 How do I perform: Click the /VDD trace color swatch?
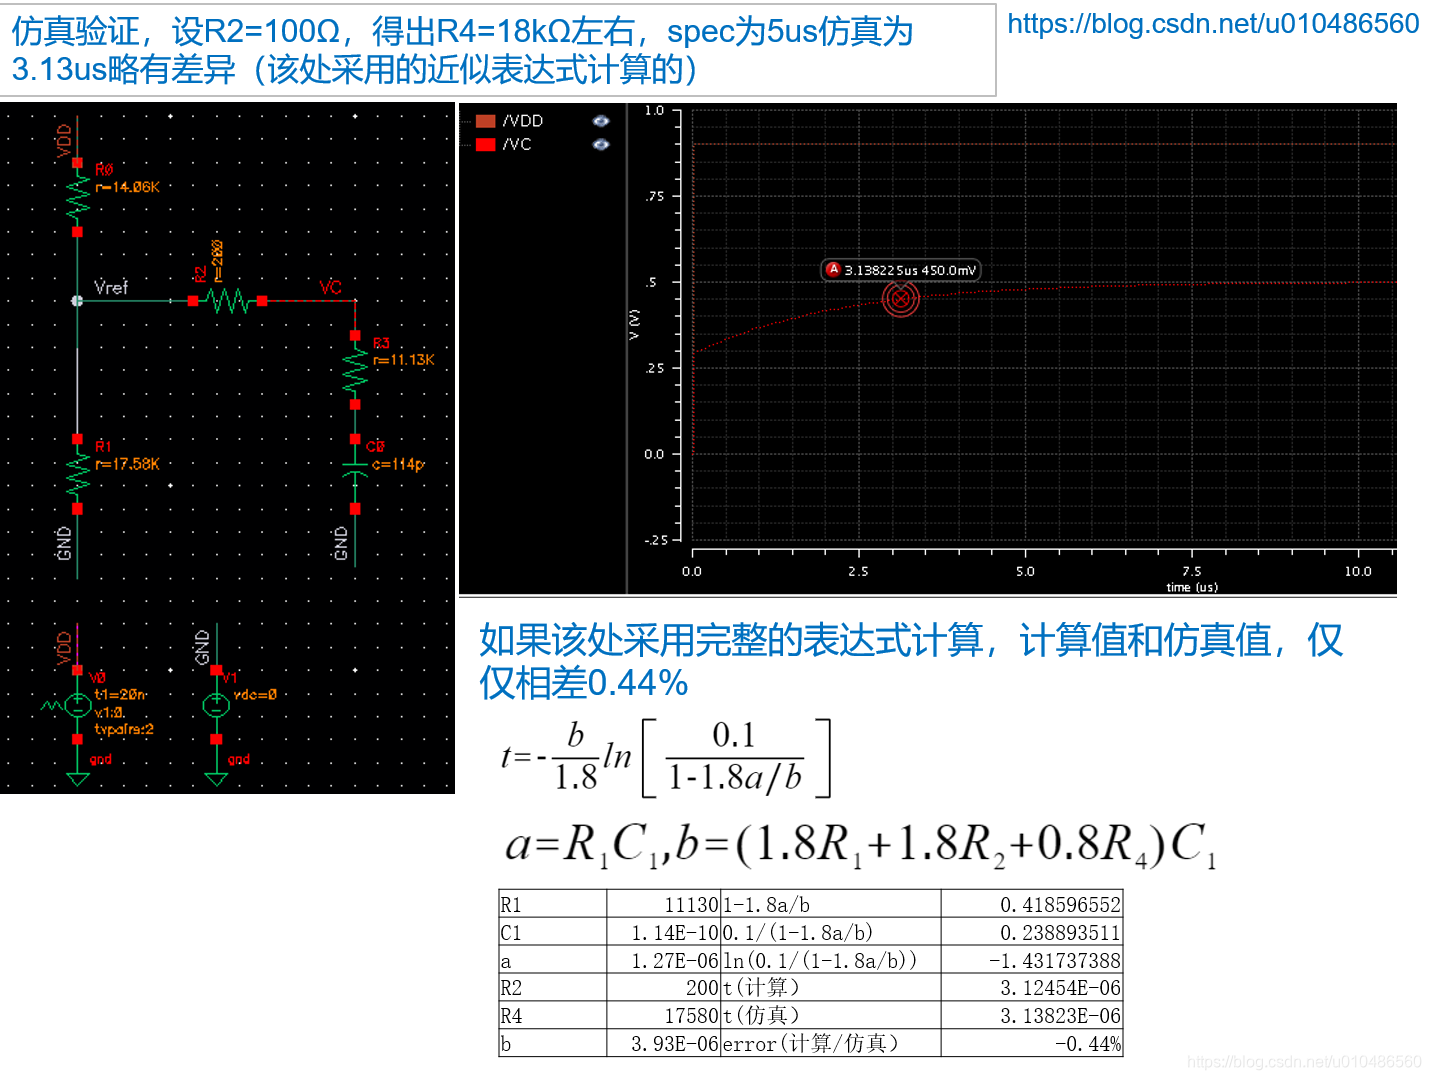(x=486, y=121)
